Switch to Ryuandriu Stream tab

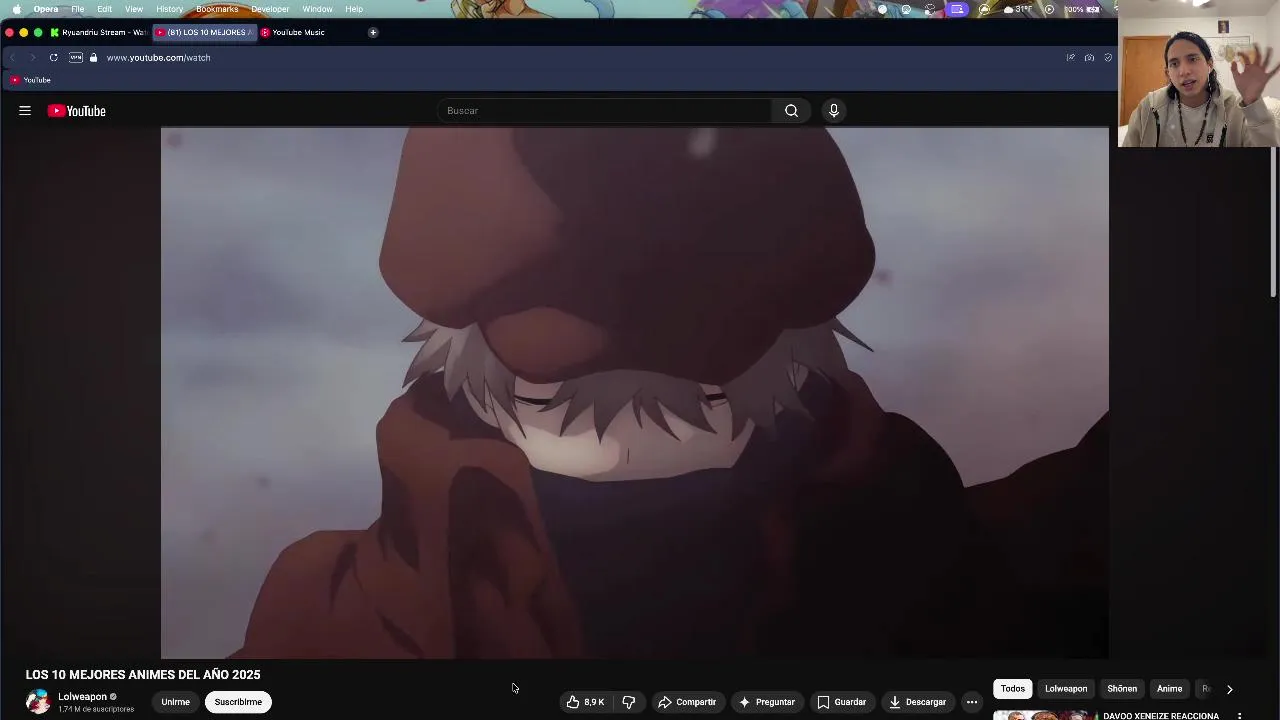pos(98,32)
